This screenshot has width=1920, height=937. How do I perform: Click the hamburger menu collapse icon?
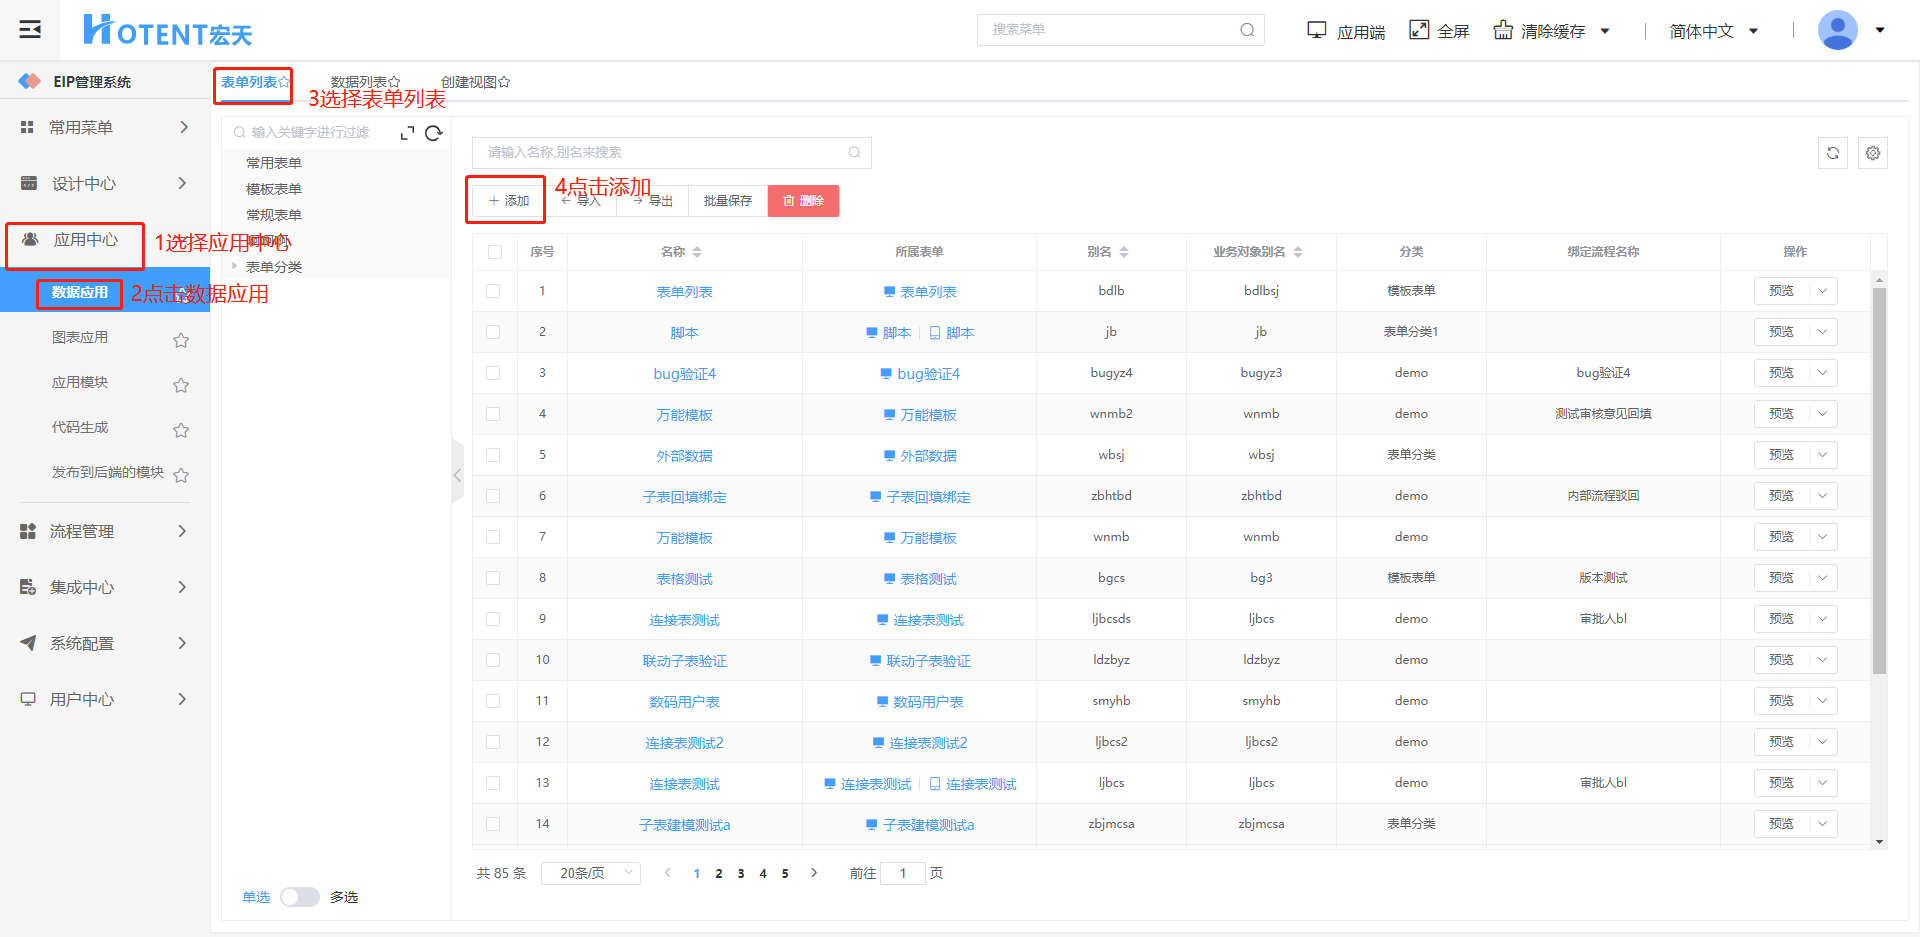30,29
